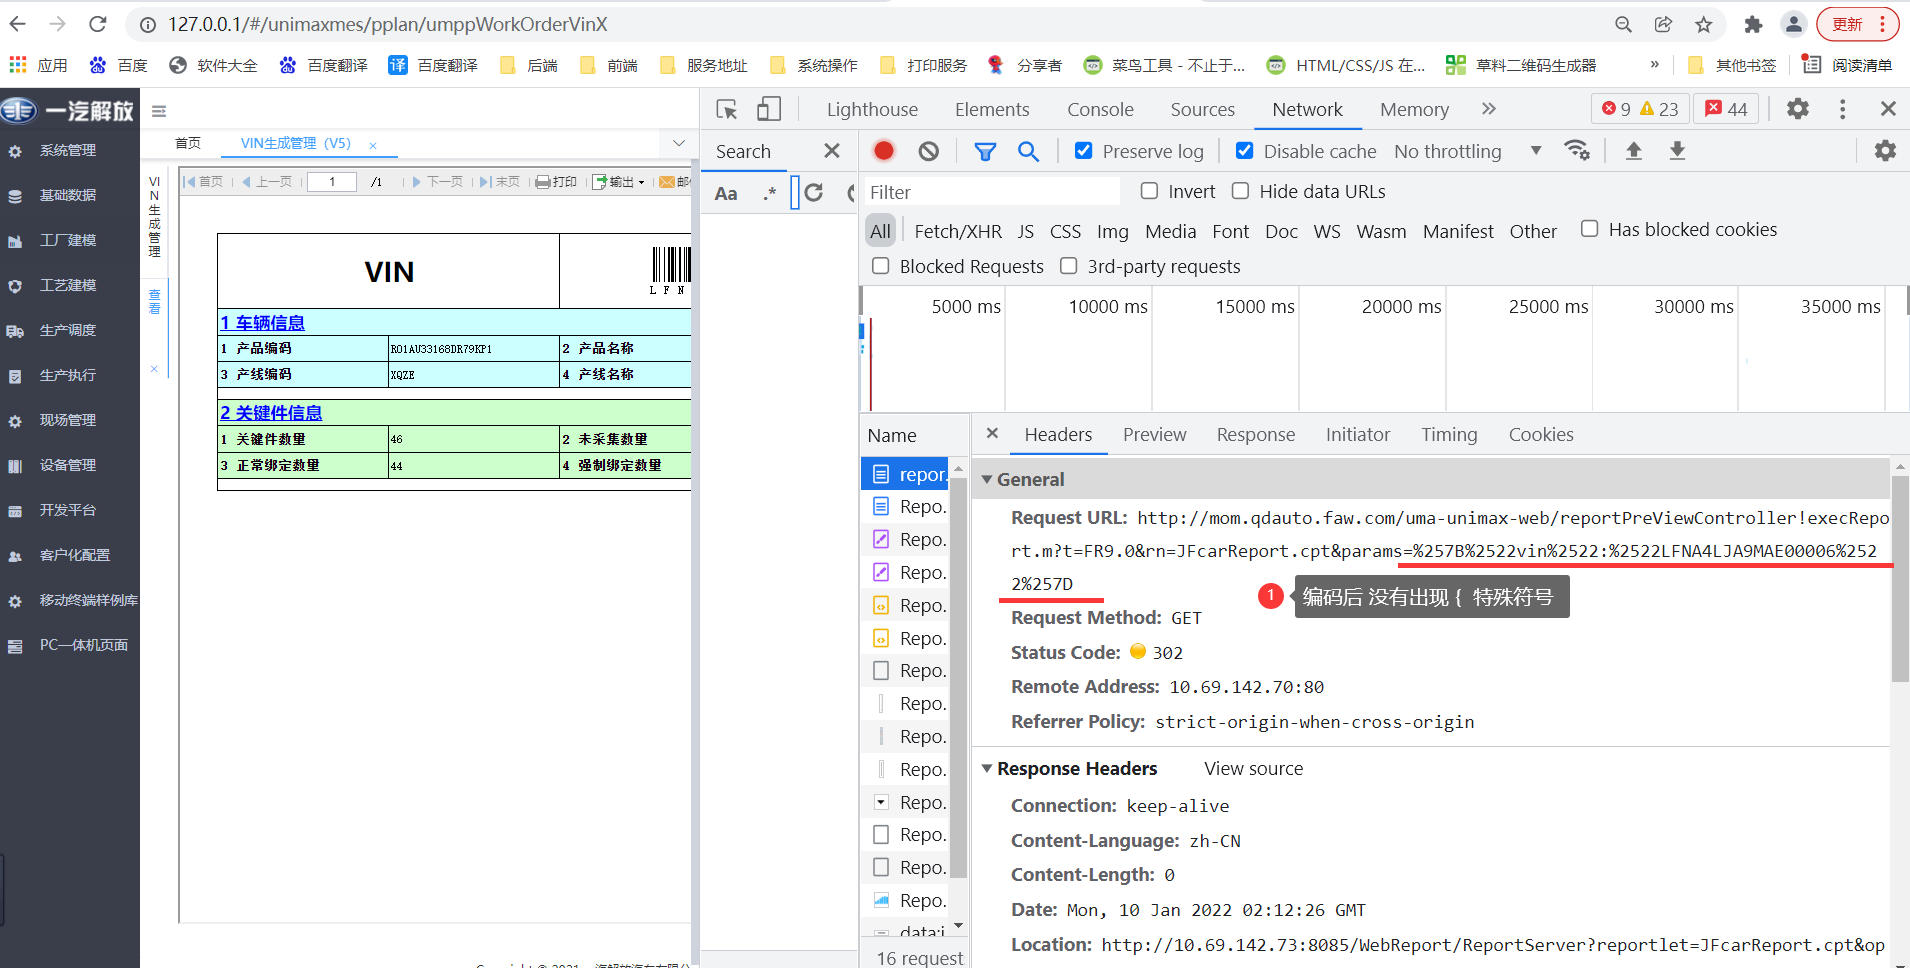
Task: Filter requests by JS type
Action: pos(1026,231)
